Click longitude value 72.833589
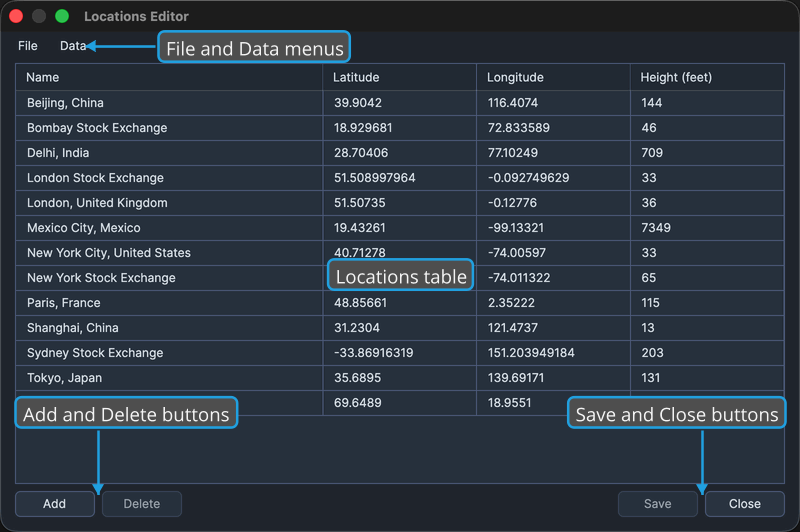The width and height of the screenshot is (800, 532). point(519,128)
